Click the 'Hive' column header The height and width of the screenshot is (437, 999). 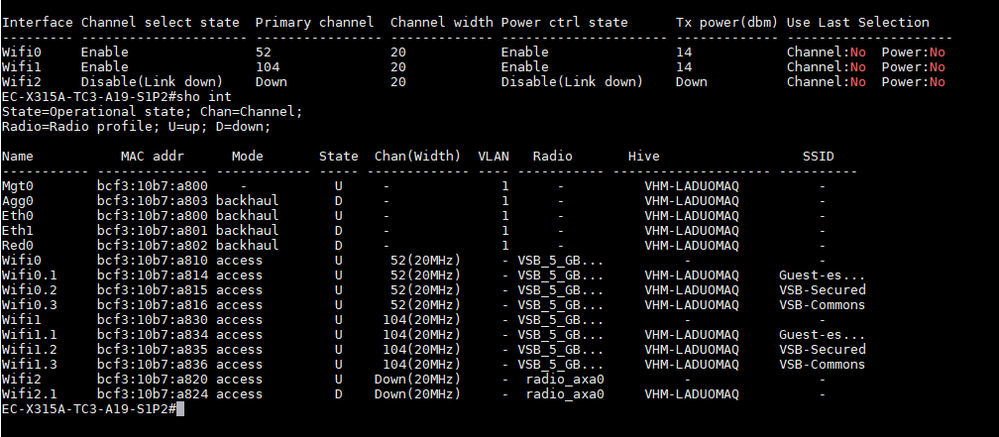coord(644,157)
